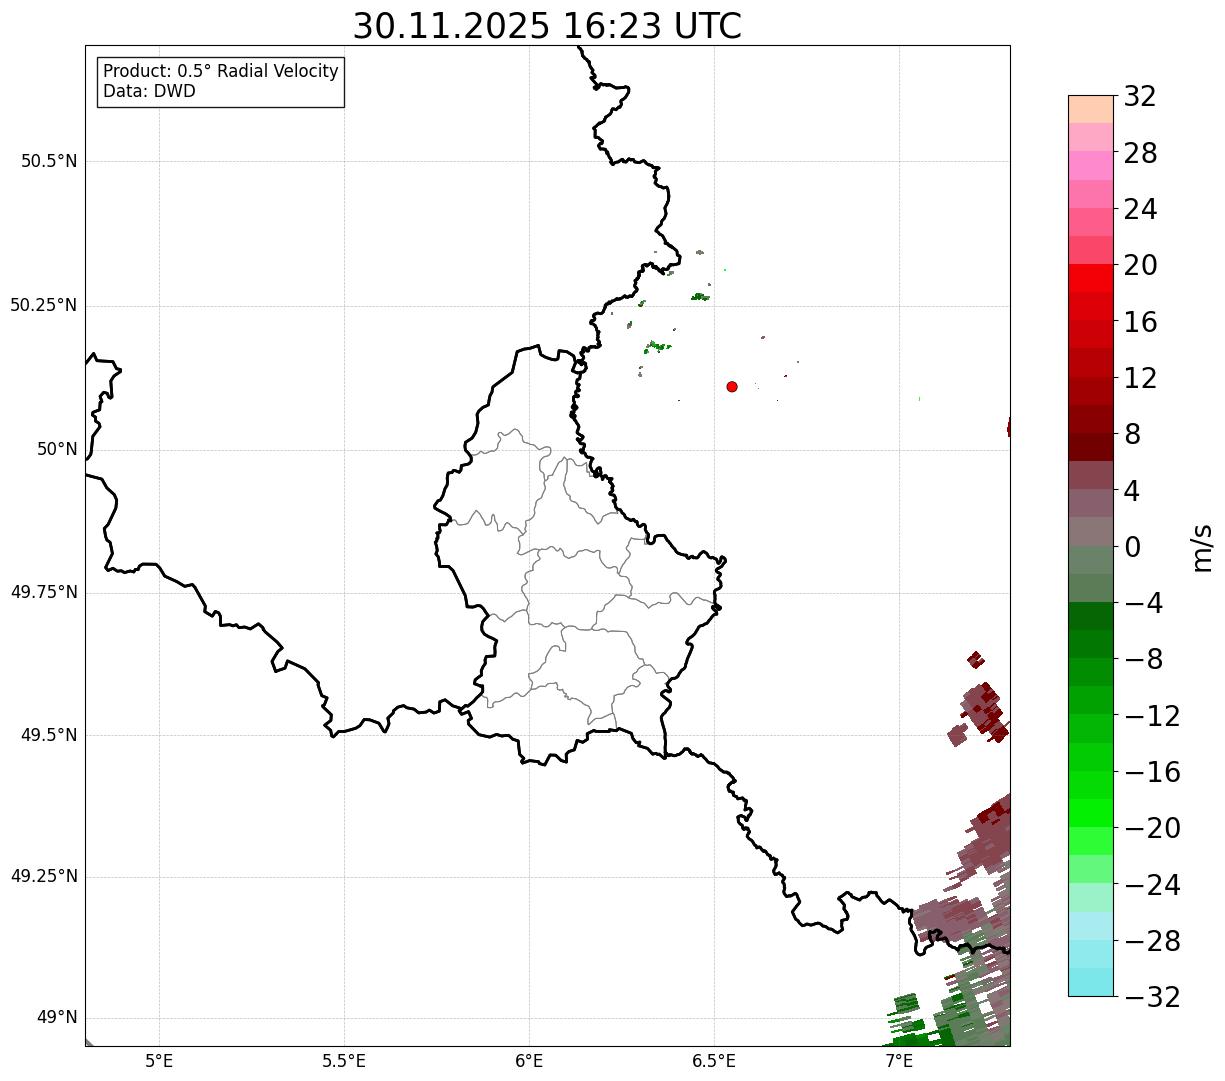Click the m/s colorbar unit label

pos(1202,547)
